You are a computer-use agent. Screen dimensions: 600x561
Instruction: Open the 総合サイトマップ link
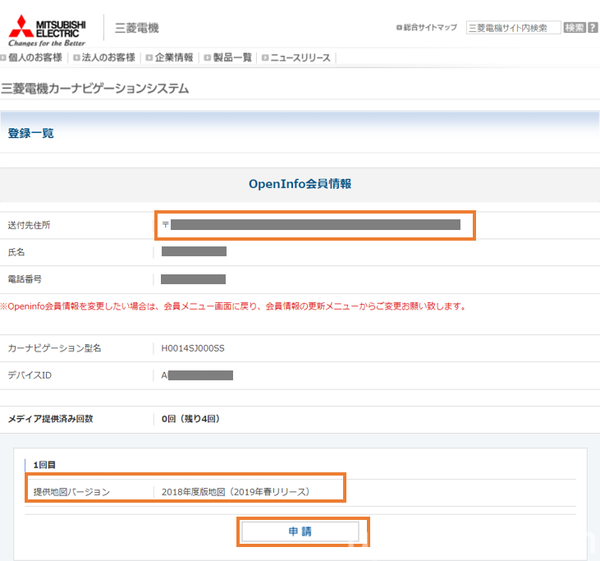pyautogui.click(x=430, y=28)
